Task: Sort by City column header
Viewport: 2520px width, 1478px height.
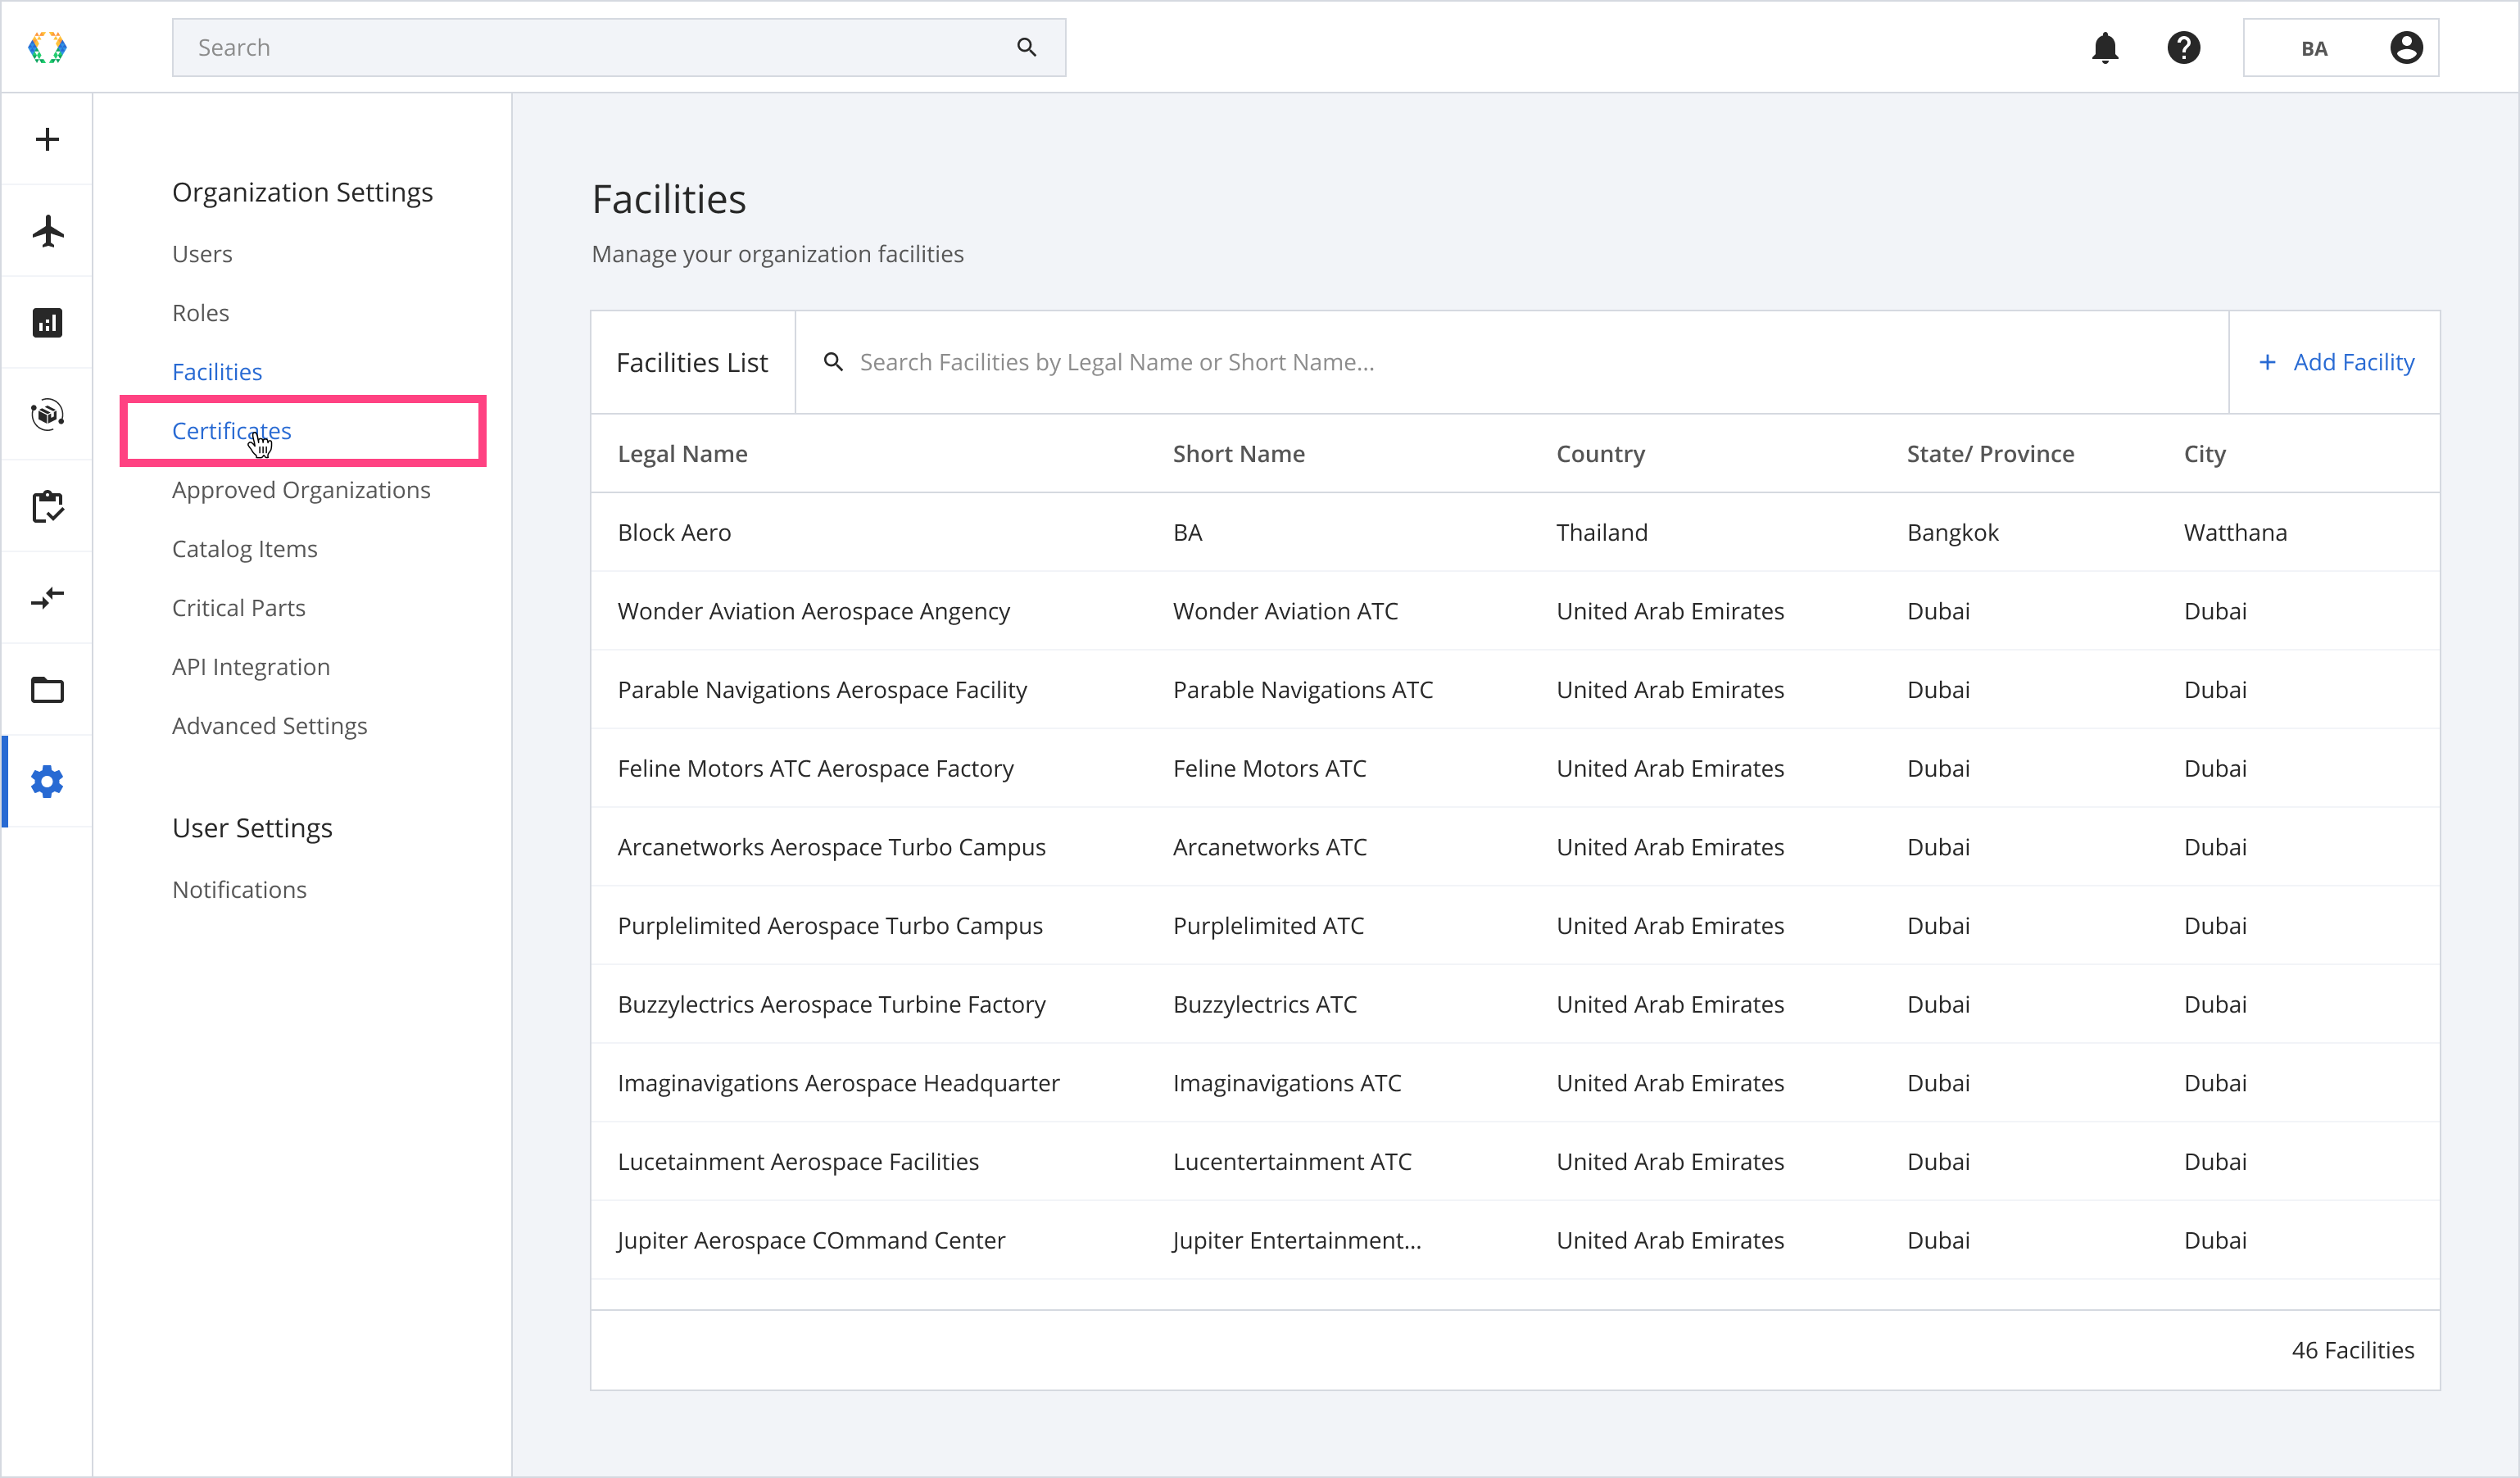Action: pyautogui.click(x=2205, y=454)
